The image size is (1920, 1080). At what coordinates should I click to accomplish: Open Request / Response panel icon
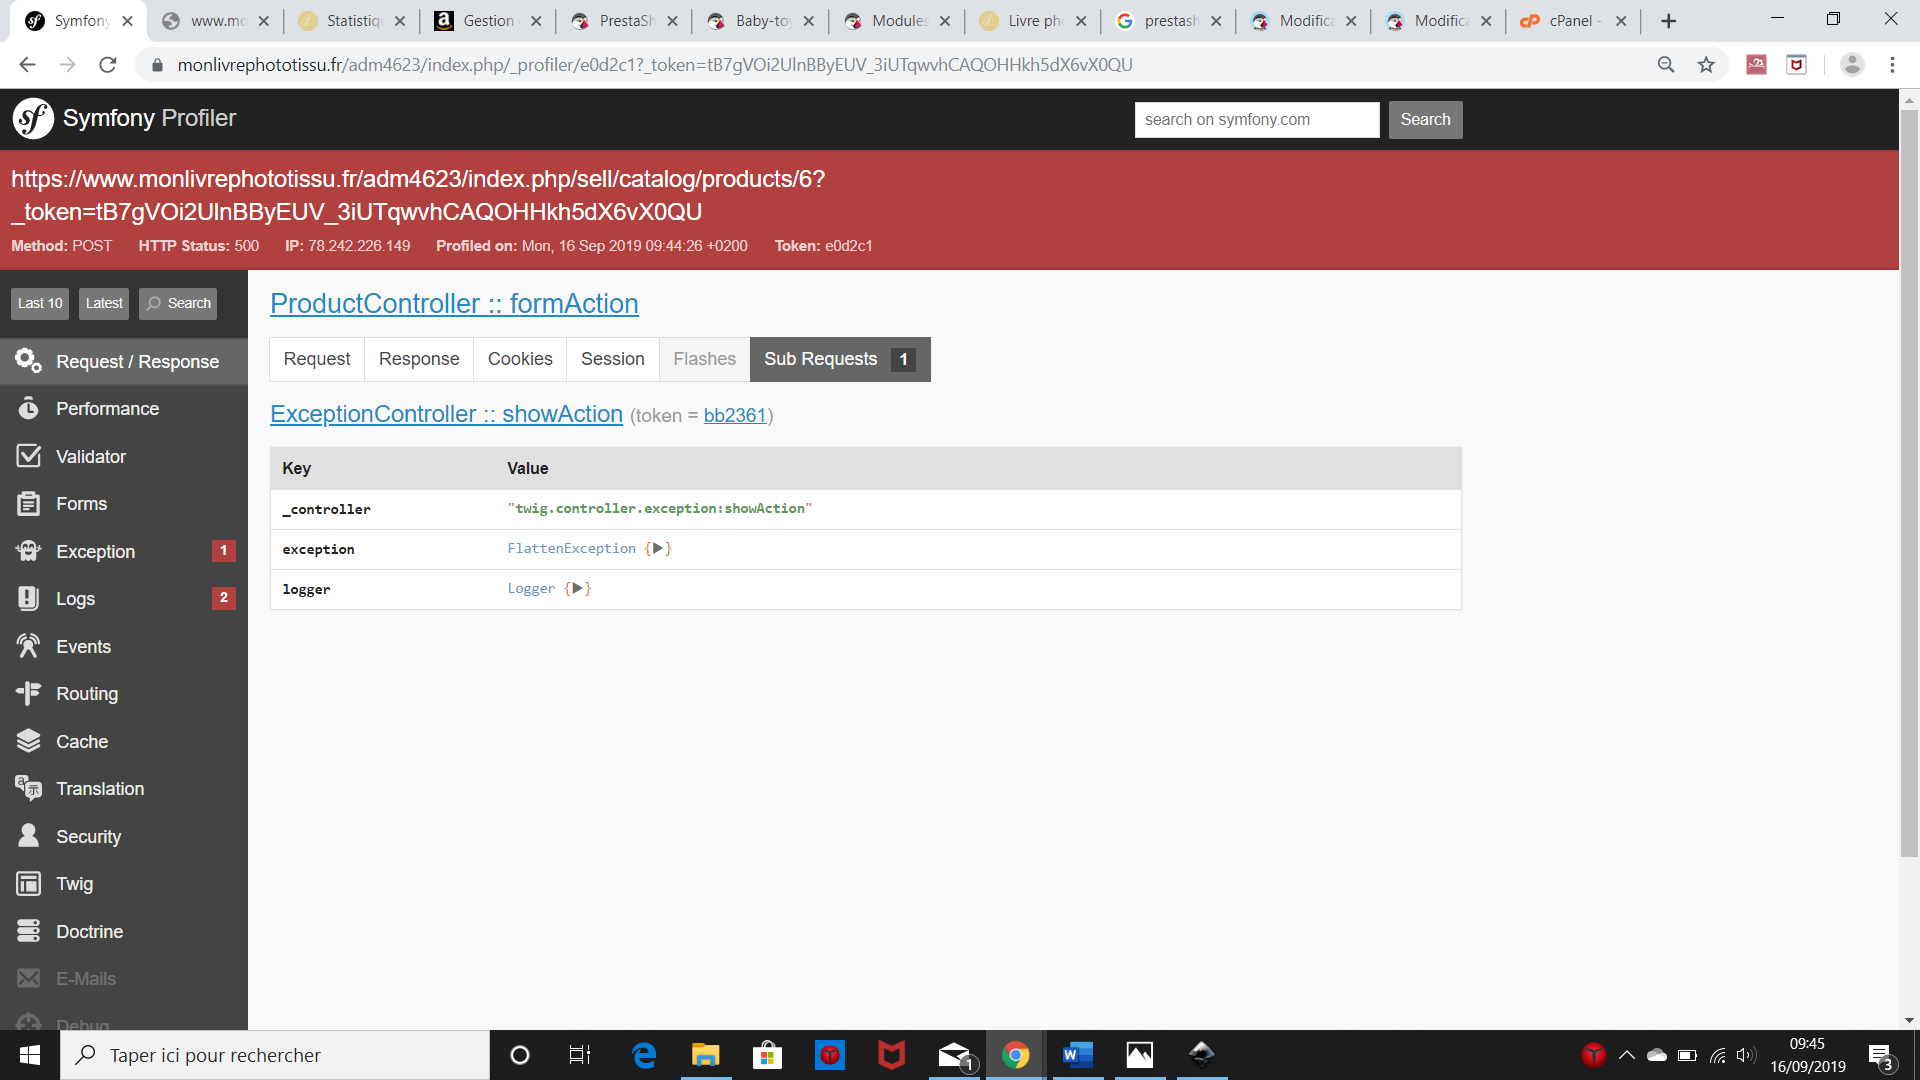point(28,361)
